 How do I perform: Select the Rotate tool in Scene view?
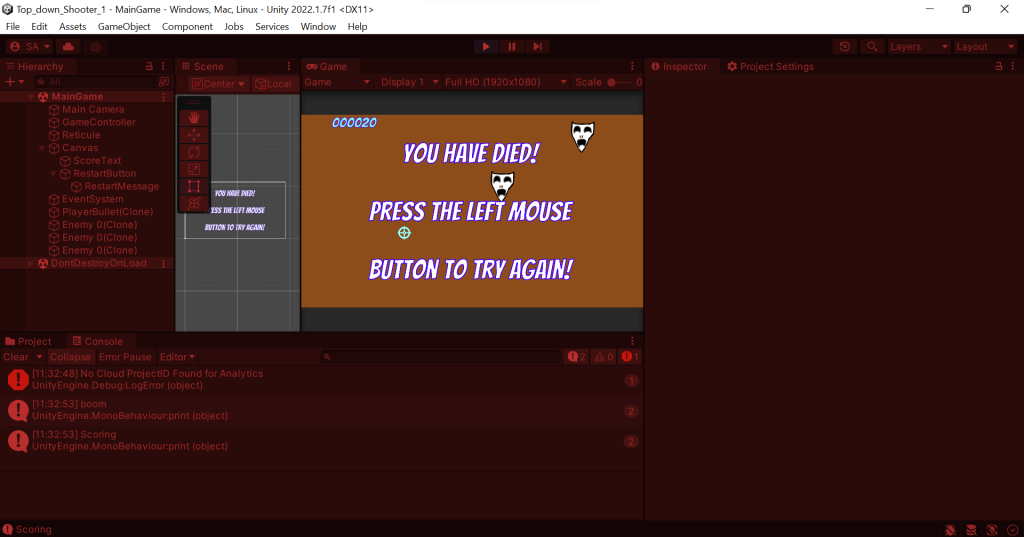[194, 152]
